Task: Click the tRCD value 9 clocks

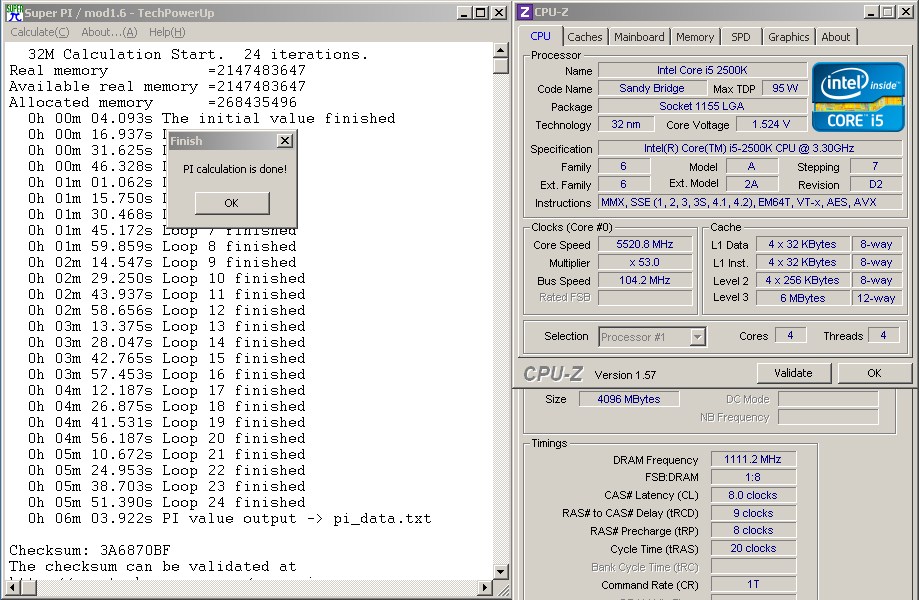Action: (753, 513)
